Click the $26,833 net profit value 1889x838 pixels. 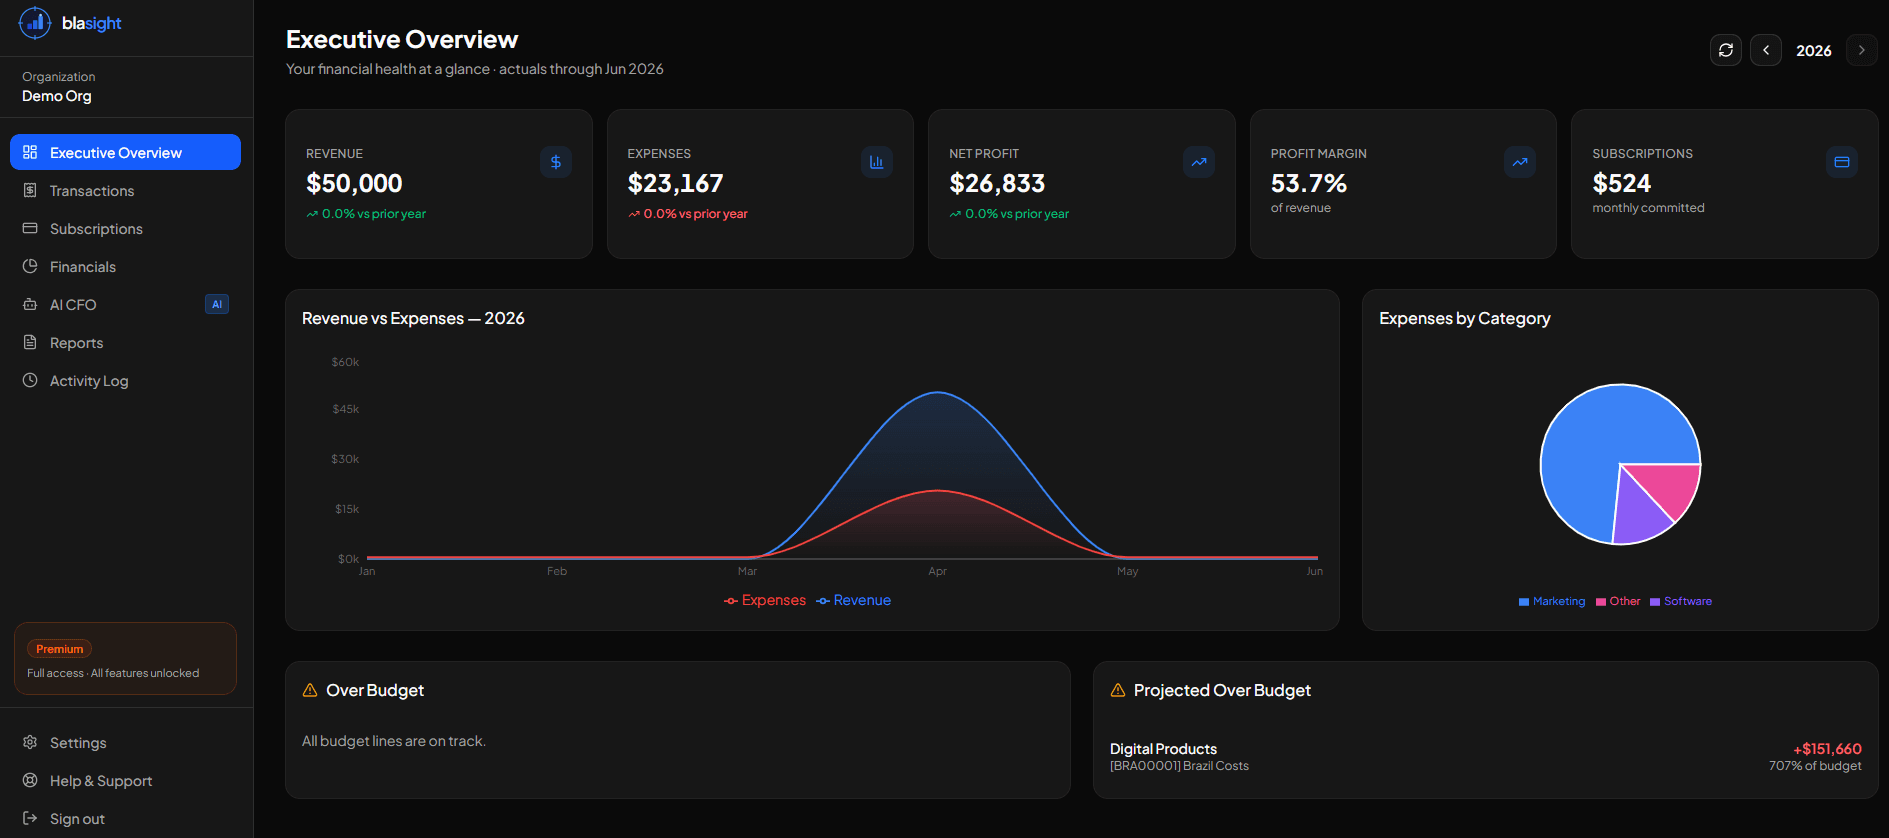tap(997, 184)
